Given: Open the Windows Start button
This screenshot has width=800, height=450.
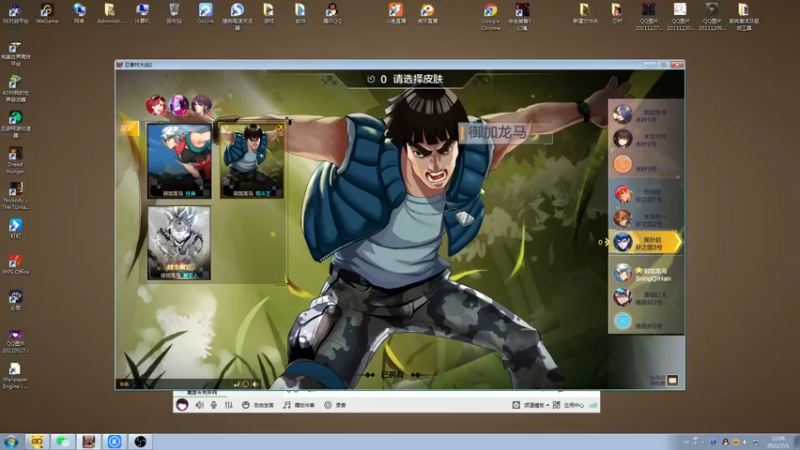Looking at the screenshot, I should tap(11, 441).
